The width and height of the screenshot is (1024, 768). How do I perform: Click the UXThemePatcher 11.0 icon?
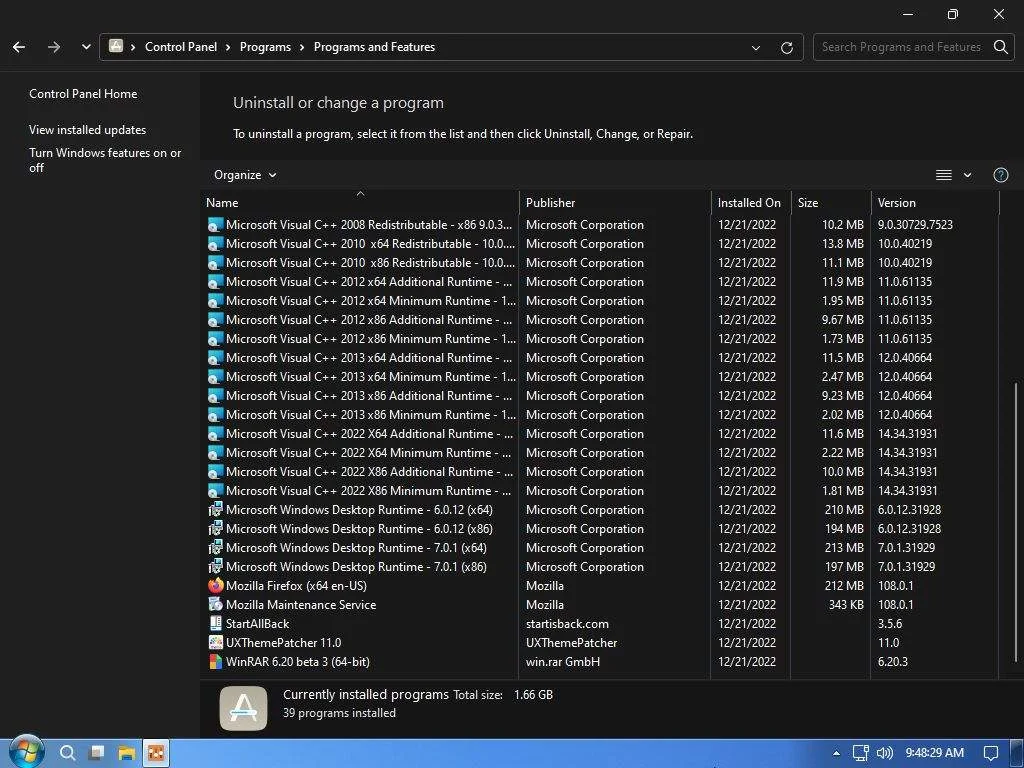tap(216, 642)
